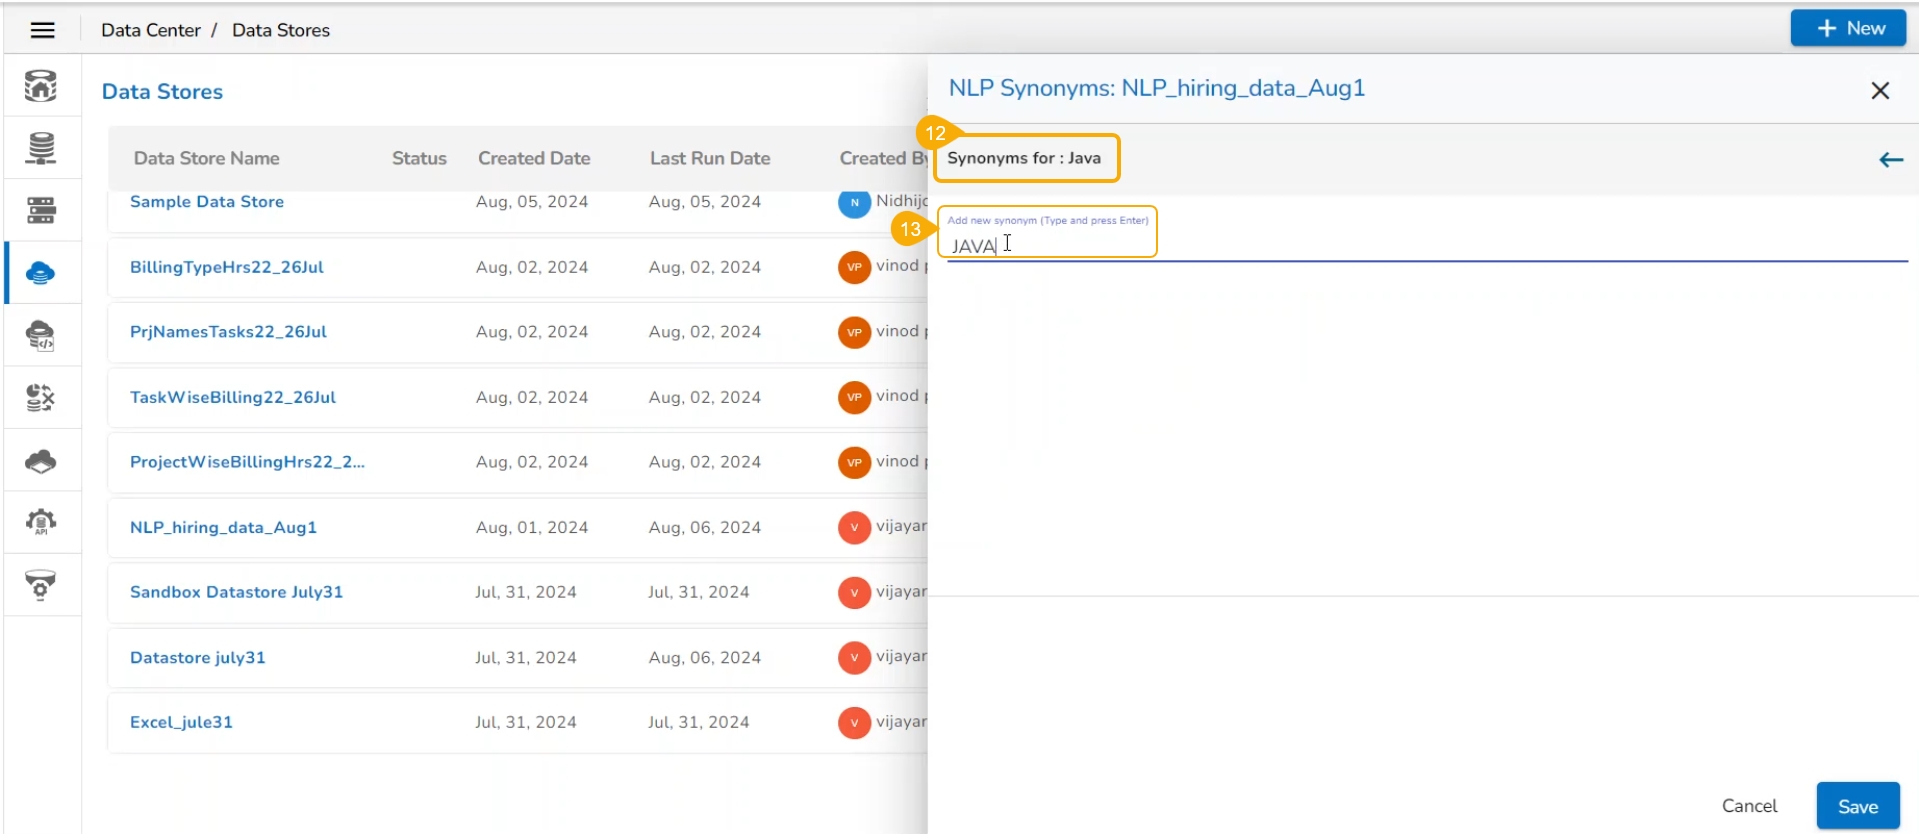Cancel the synonym changes
Screen dimensions: 1919x834
click(1749, 806)
